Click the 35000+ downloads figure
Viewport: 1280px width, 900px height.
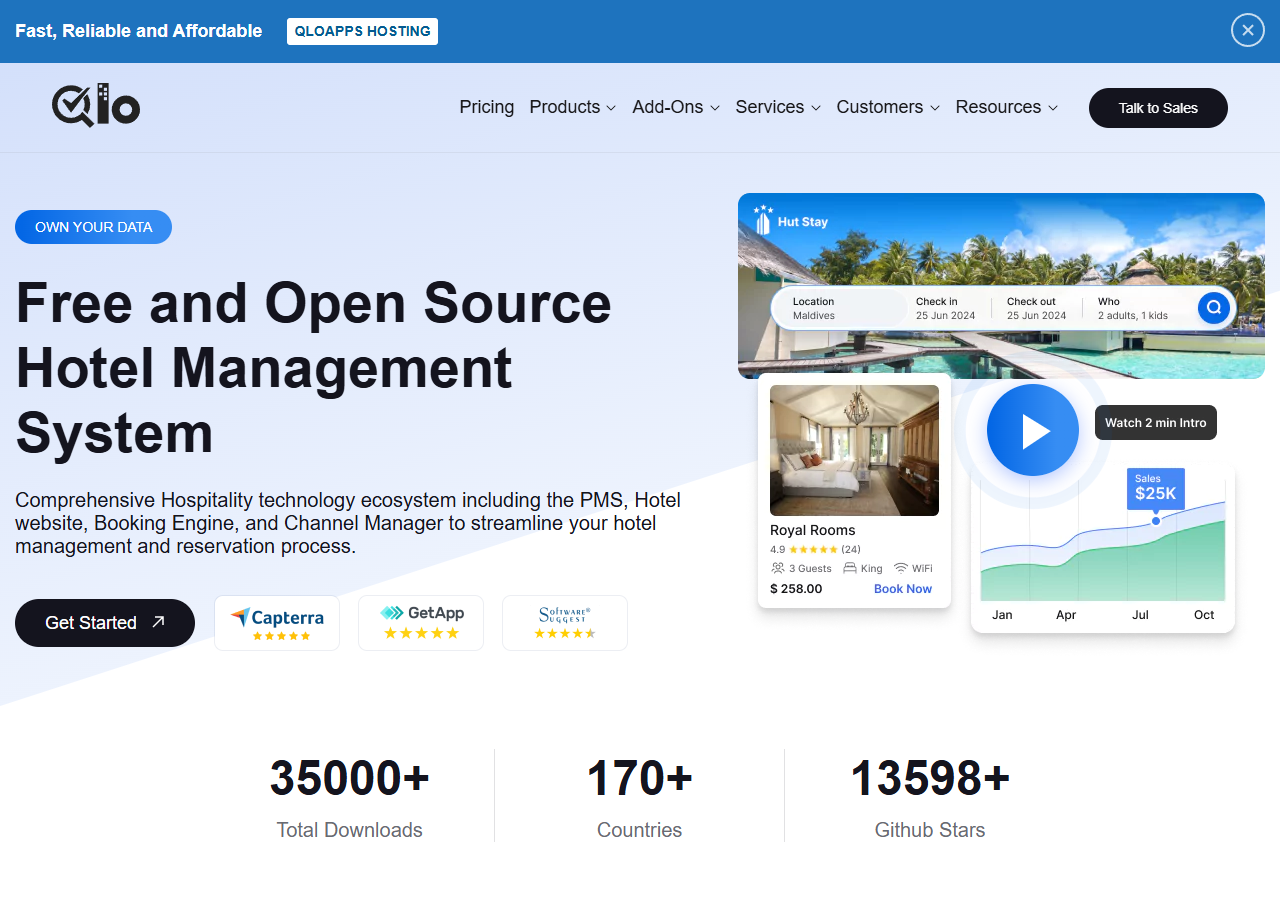click(x=350, y=779)
